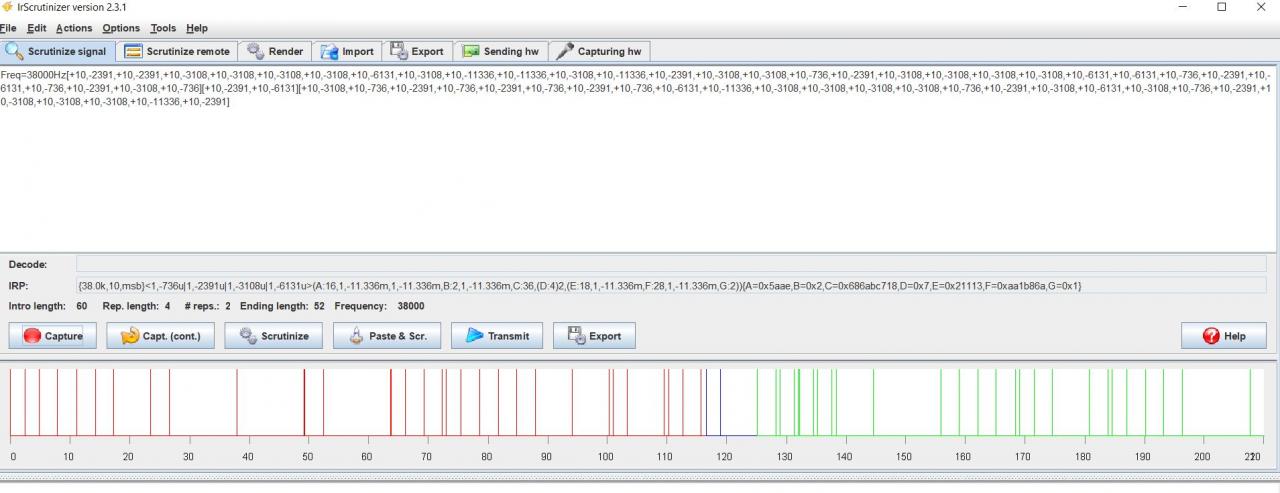
Task: Click the raw signal text area
Action: (639, 158)
